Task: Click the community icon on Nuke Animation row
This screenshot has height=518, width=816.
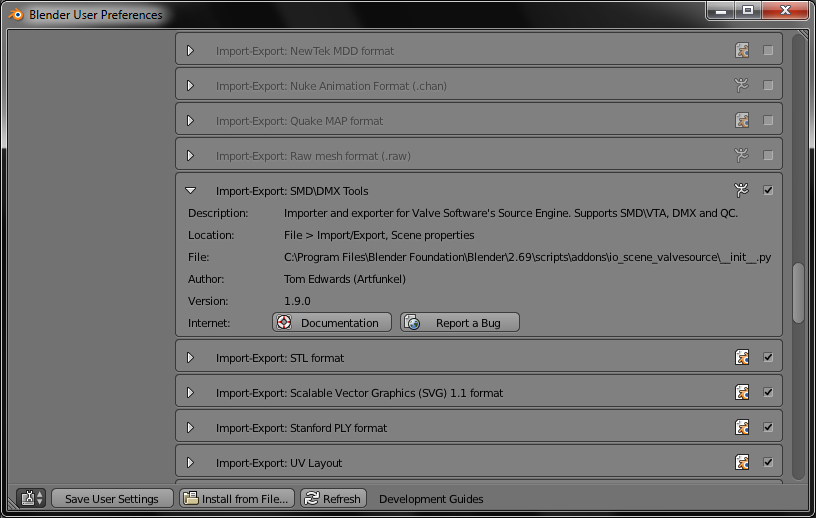Action: point(742,86)
